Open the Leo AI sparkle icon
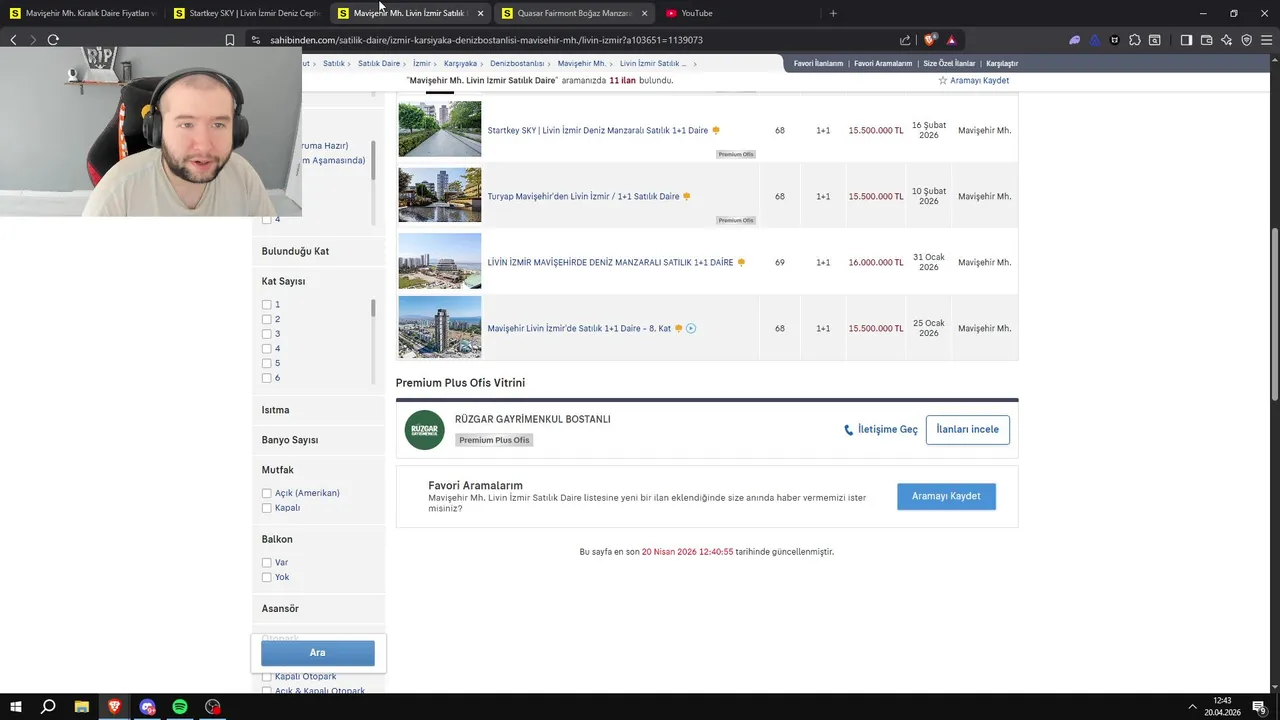 point(1226,40)
